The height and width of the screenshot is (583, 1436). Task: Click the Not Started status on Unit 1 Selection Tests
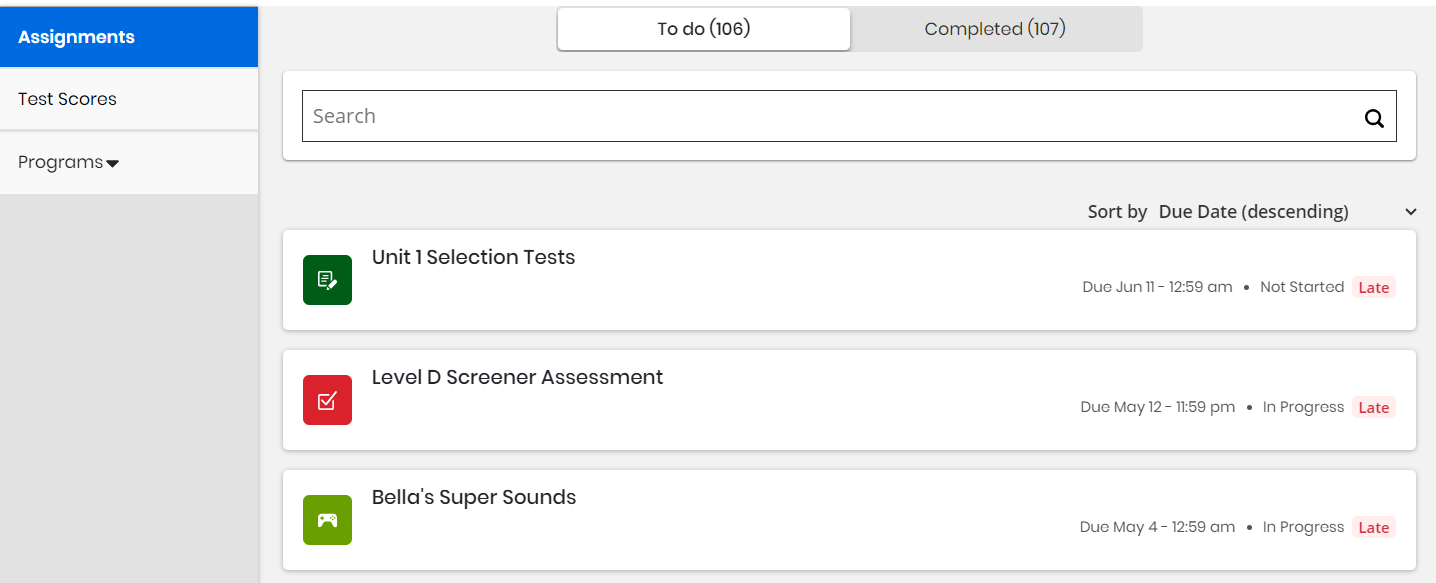tap(1303, 287)
